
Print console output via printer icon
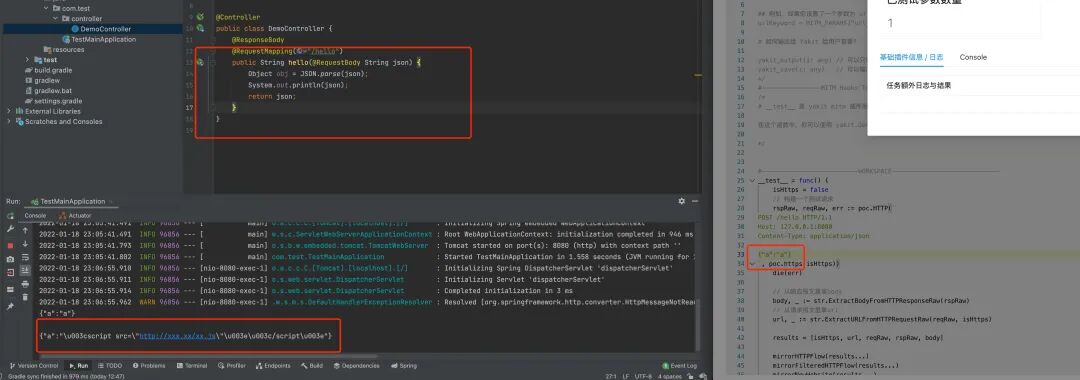25,283
